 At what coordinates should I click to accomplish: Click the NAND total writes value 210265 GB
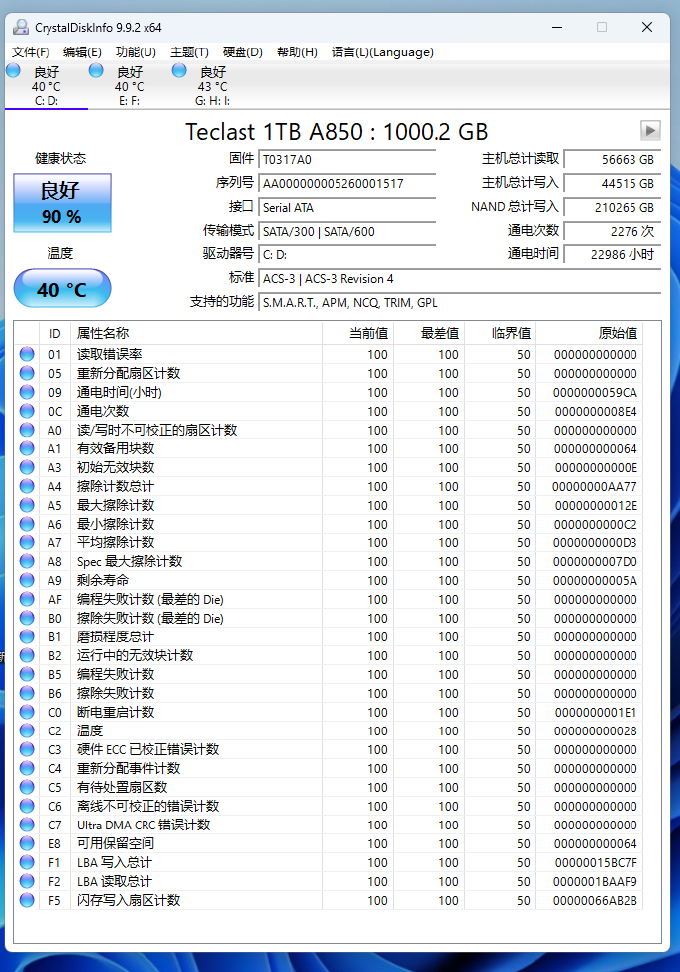point(612,208)
